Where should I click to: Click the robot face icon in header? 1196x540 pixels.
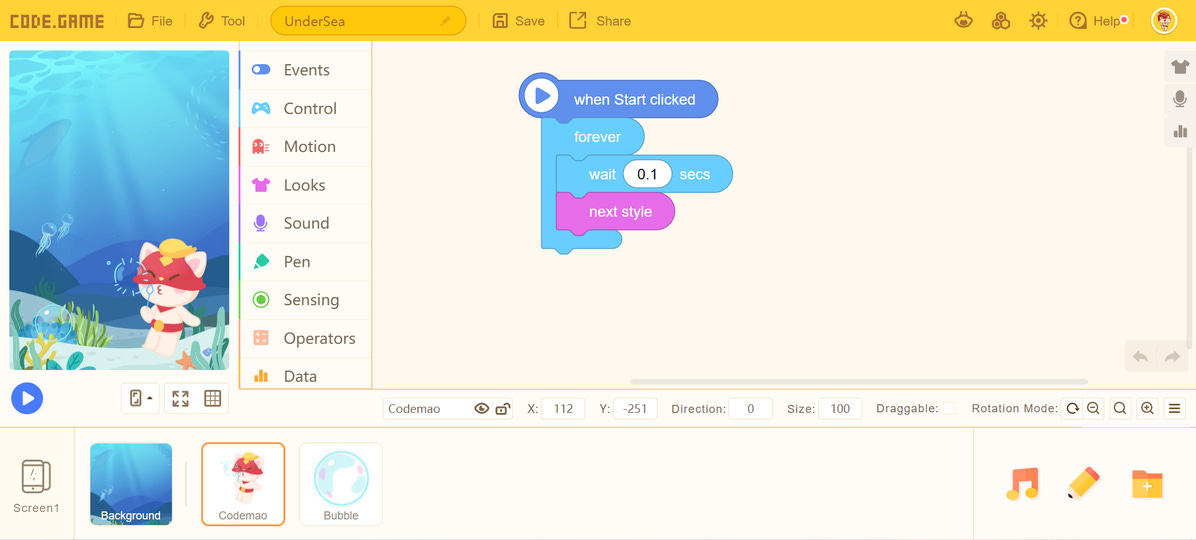pyautogui.click(x=964, y=21)
